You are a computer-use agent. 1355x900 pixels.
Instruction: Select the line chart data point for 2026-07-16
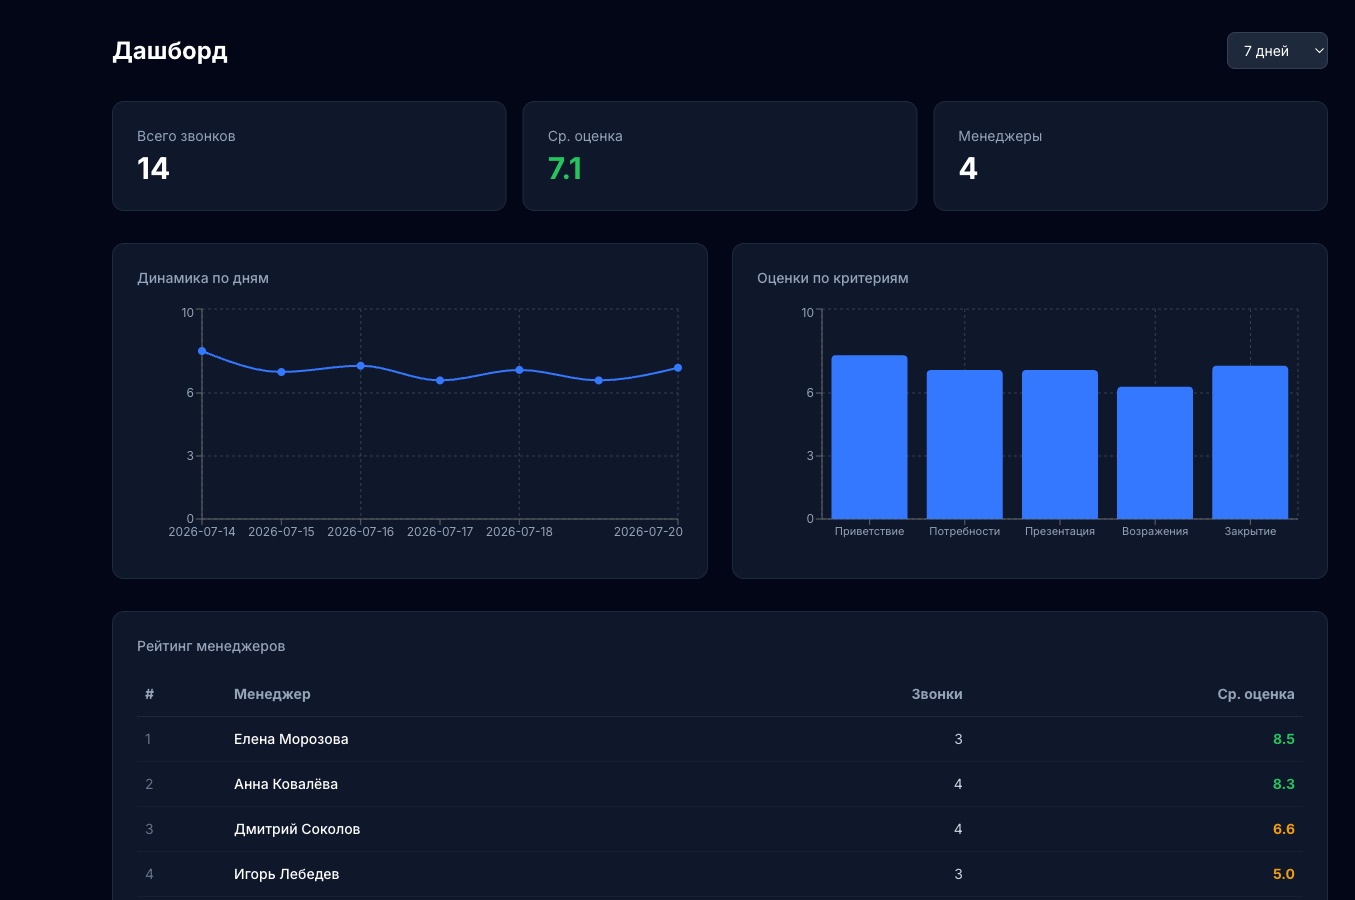[361, 366]
